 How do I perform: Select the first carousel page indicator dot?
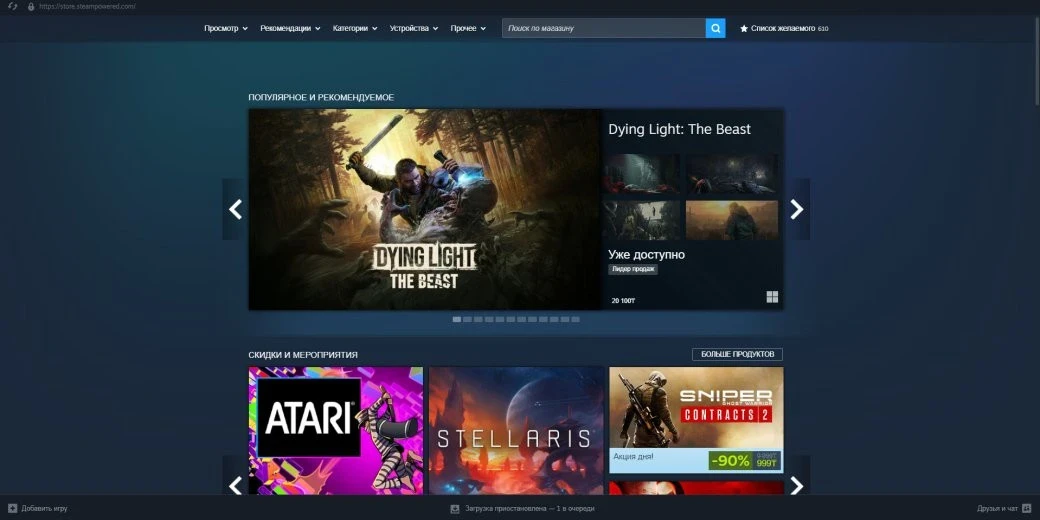pos(457,319)
